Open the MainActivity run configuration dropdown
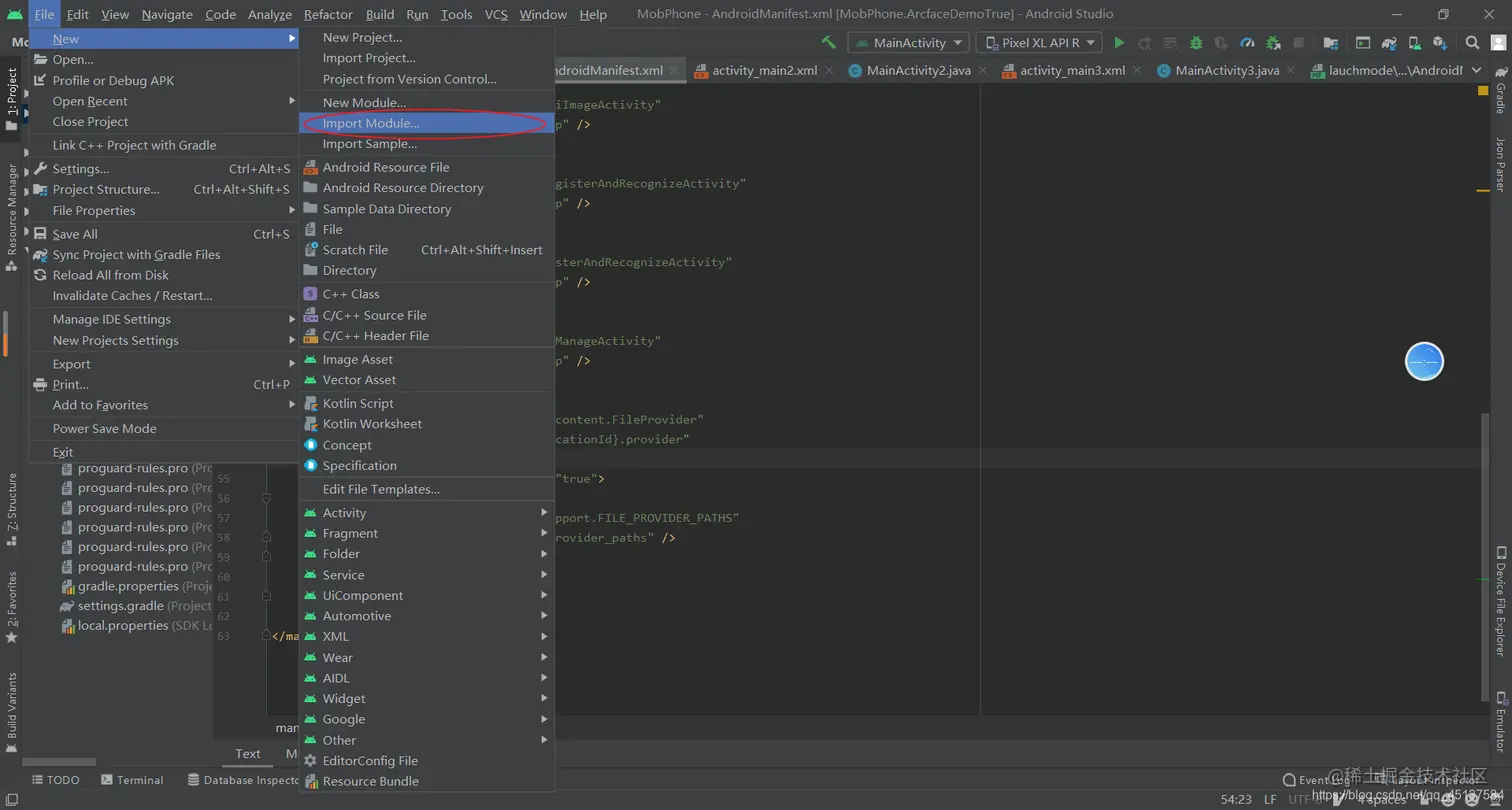The height and width of the screenshot is (810, 1512). point(909,43)
